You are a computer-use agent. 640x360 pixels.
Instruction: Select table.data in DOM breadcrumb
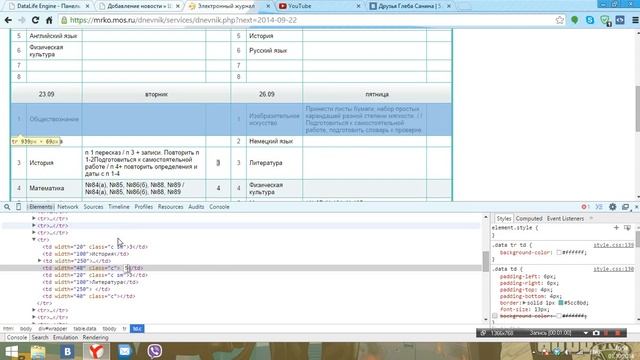pos(85,329)
